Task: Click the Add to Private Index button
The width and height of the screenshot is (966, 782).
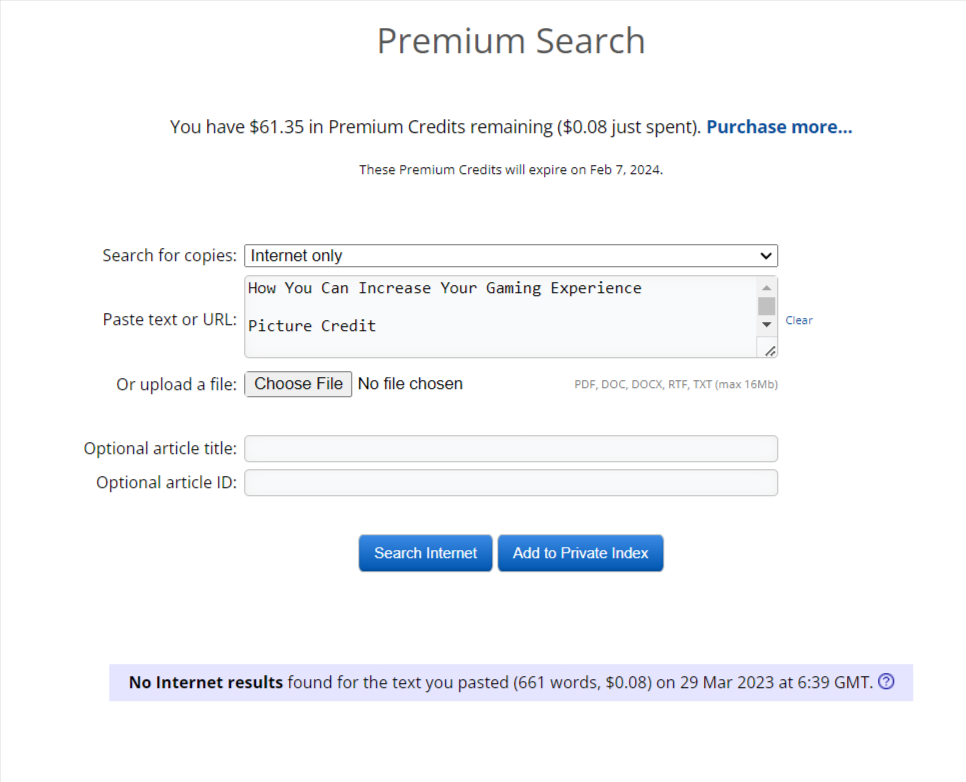Action: point(580,553)
